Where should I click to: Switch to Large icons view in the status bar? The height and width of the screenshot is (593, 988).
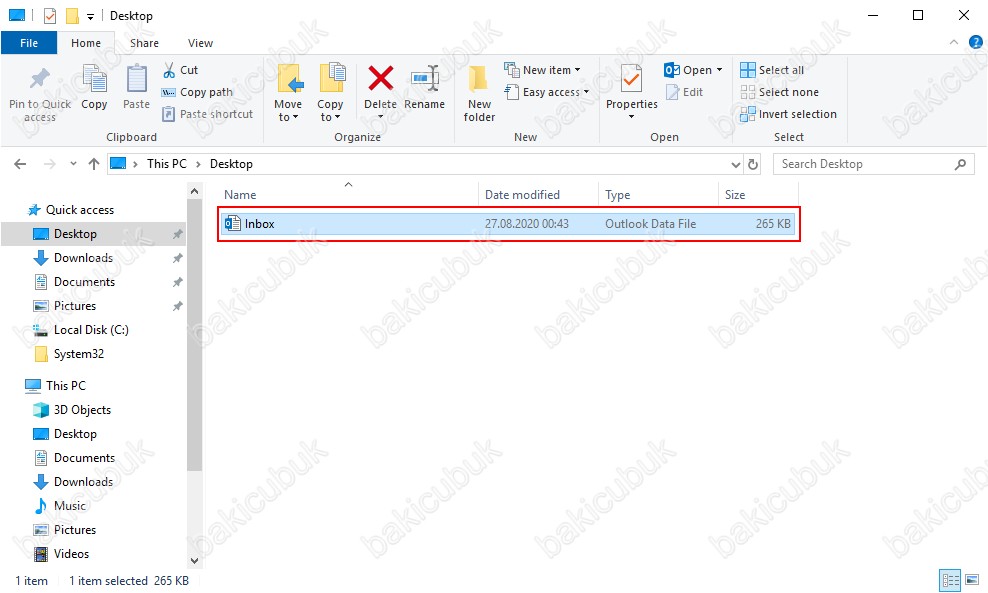pyautogui.click(x=972, y=579)
